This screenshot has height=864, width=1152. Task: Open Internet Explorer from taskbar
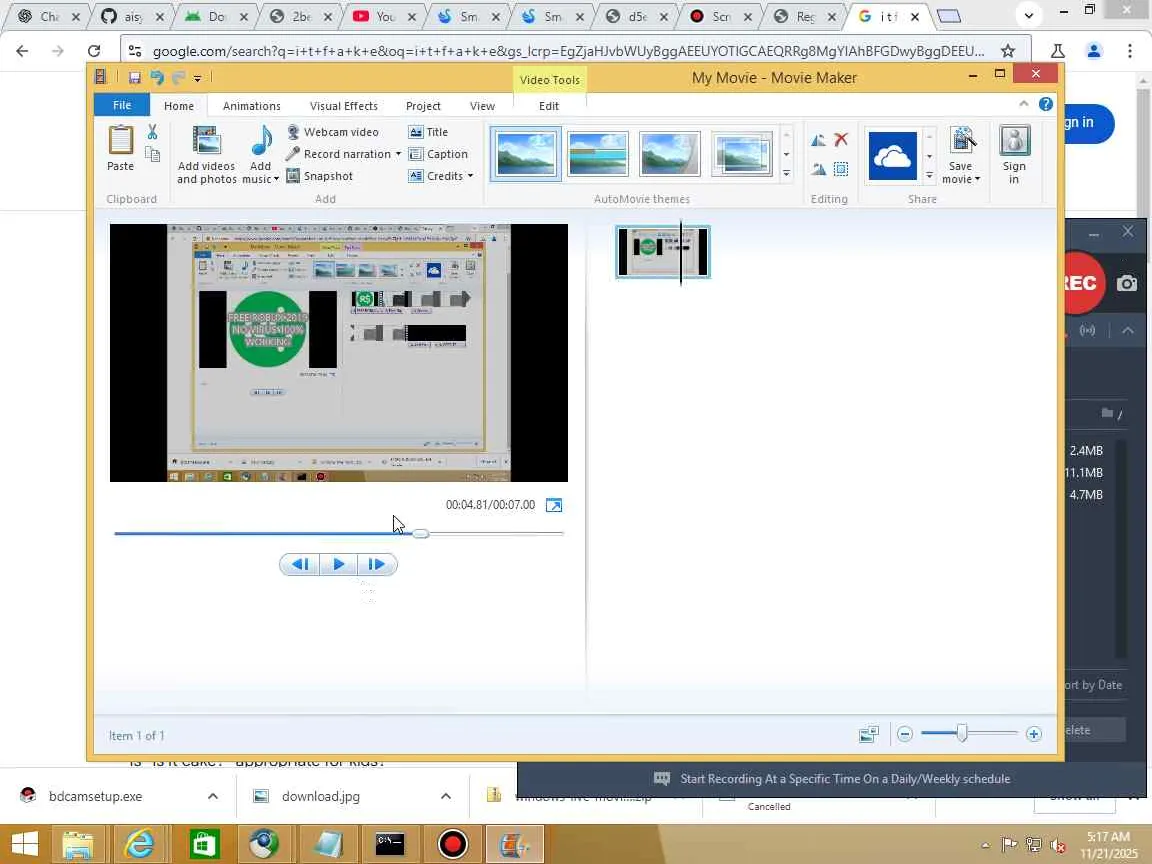tap(138, 844)
